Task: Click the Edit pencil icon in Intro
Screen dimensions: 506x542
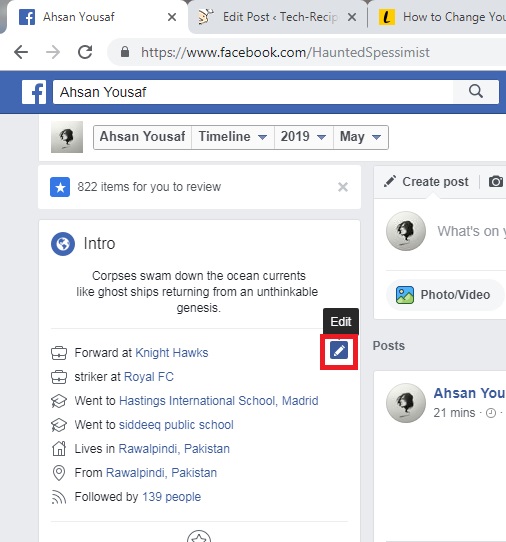Action: (x=339, y=351)
